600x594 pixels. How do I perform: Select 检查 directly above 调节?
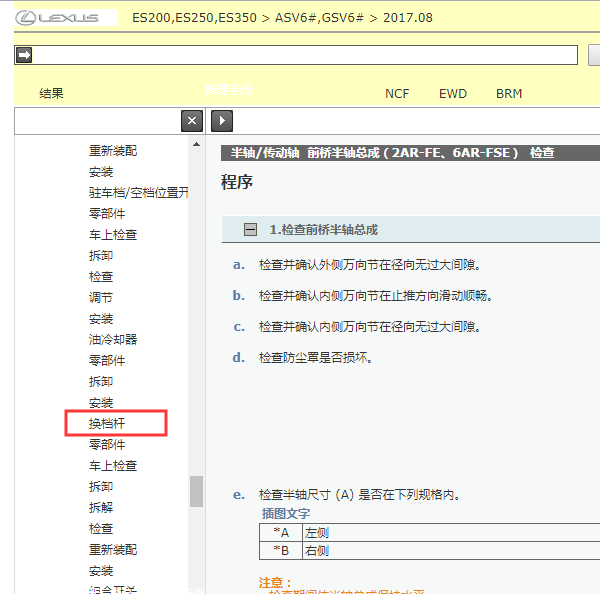[101, 276]
